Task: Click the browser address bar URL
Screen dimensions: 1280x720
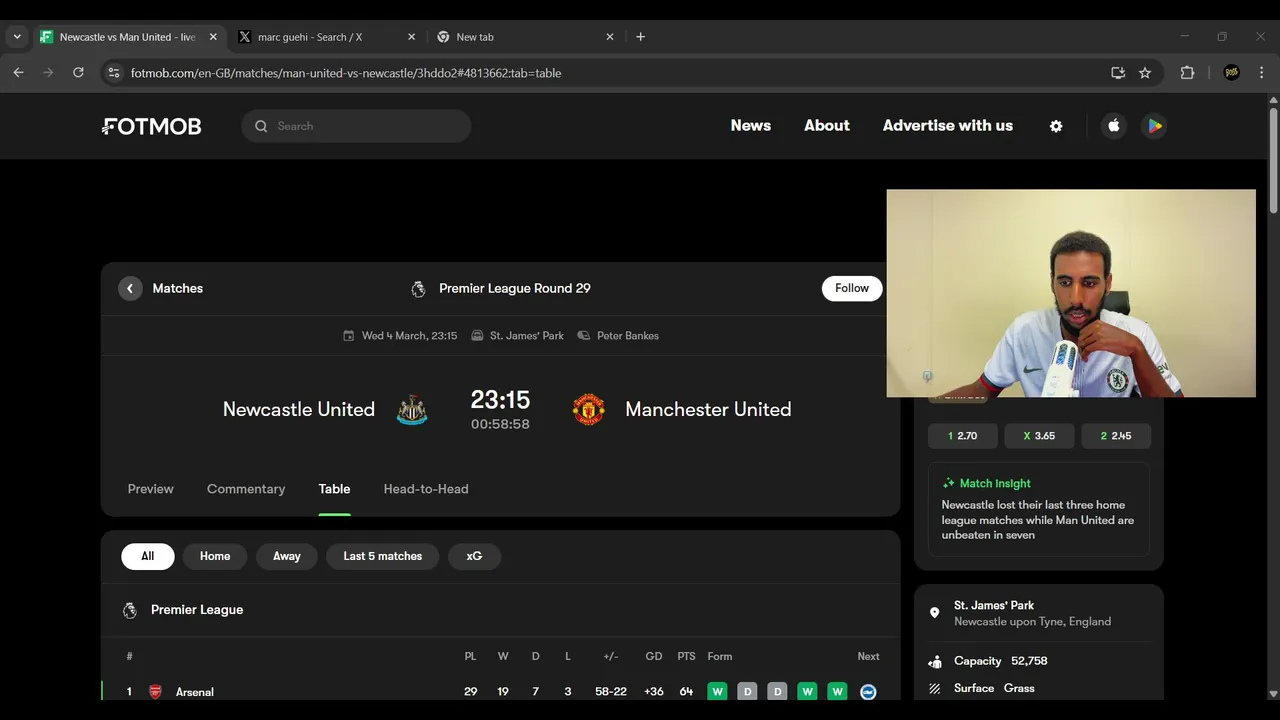Action: tap(346, 73)
